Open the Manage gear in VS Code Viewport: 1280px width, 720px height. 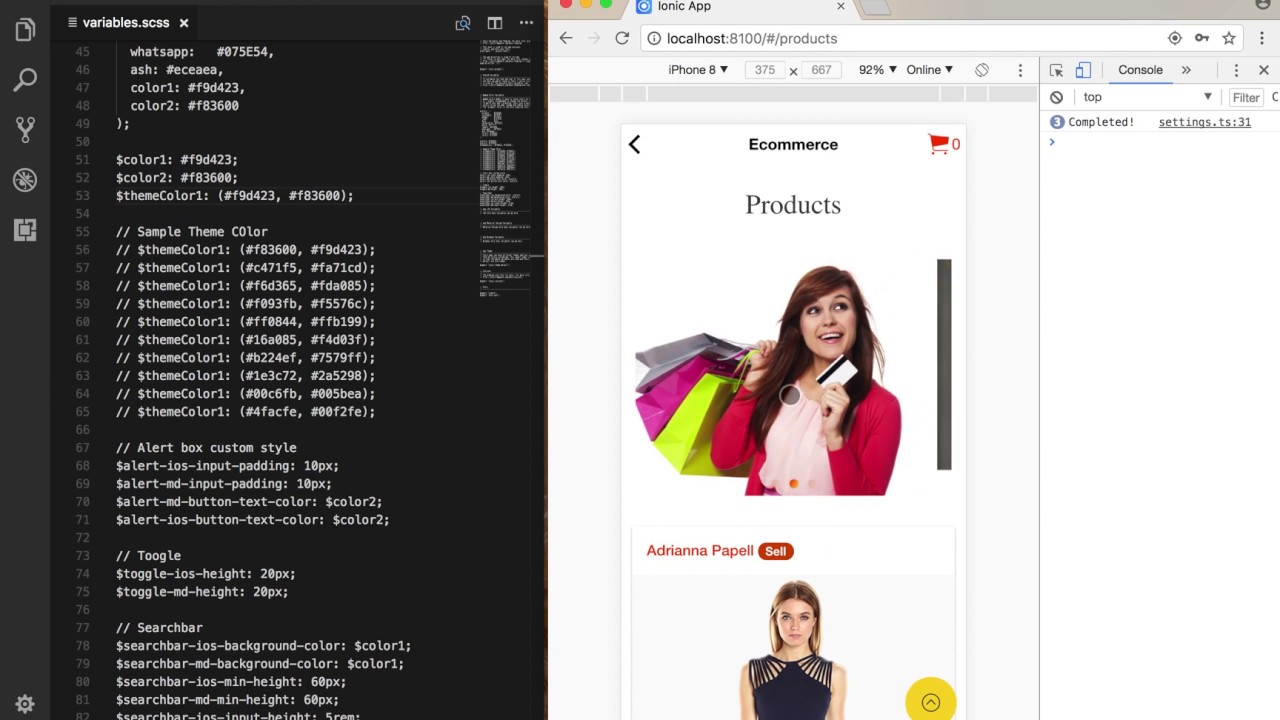pos(25,703)
